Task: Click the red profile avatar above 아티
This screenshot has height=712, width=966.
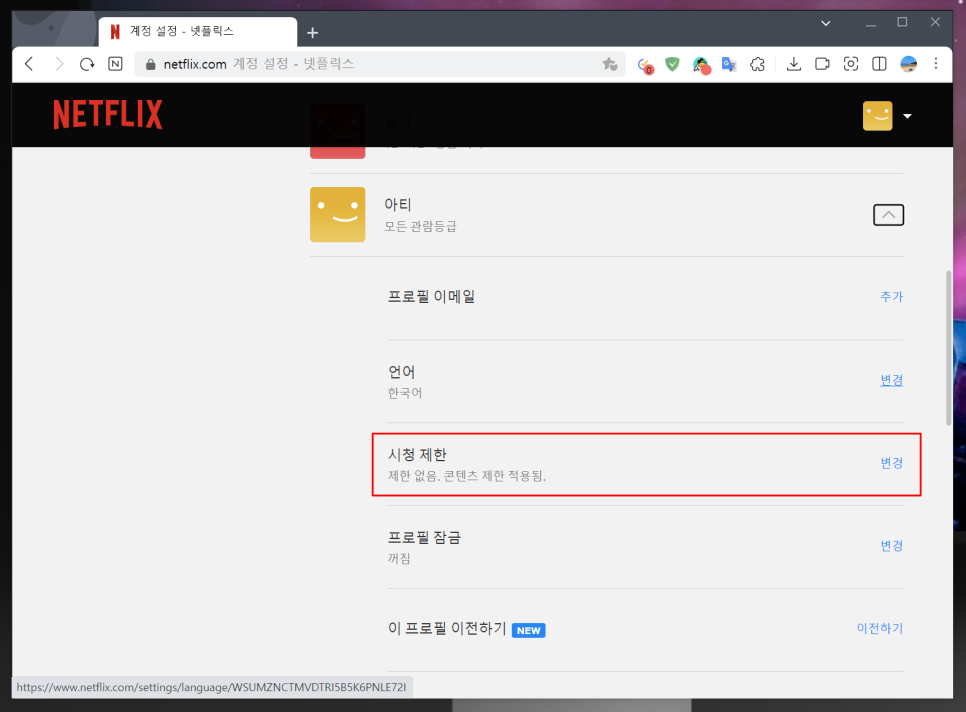Action: coord(338,131)
